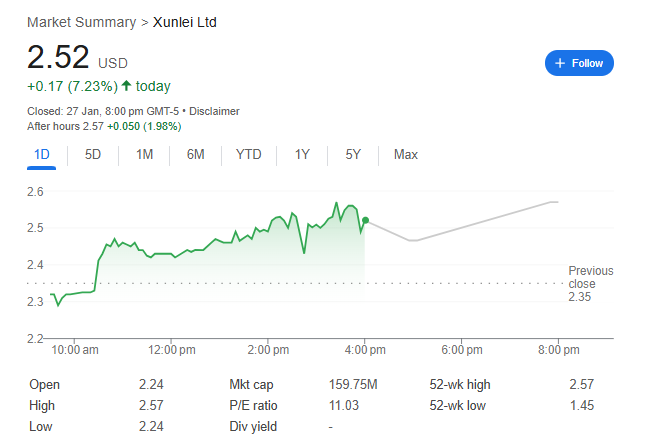Show the 6M chart range
The width and height of the screenshot is (652, 443).
tap(195, 154)
